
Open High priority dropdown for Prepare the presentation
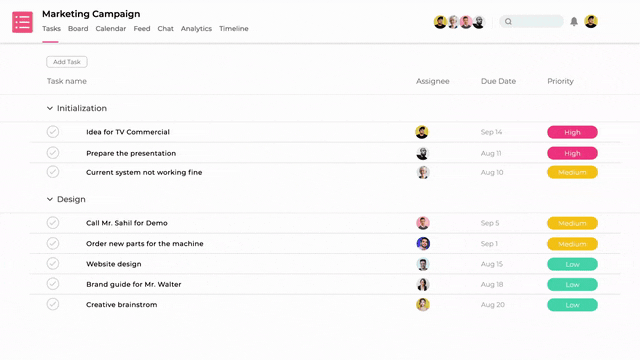coord(572,153)
